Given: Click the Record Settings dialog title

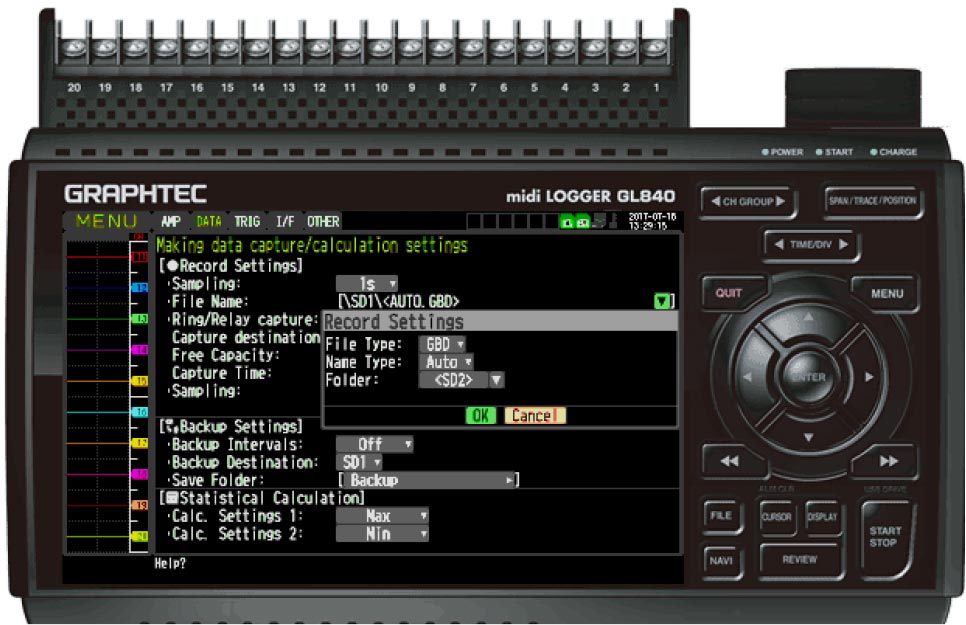Looking at the screenshot, I should click(x=394, y=322).
